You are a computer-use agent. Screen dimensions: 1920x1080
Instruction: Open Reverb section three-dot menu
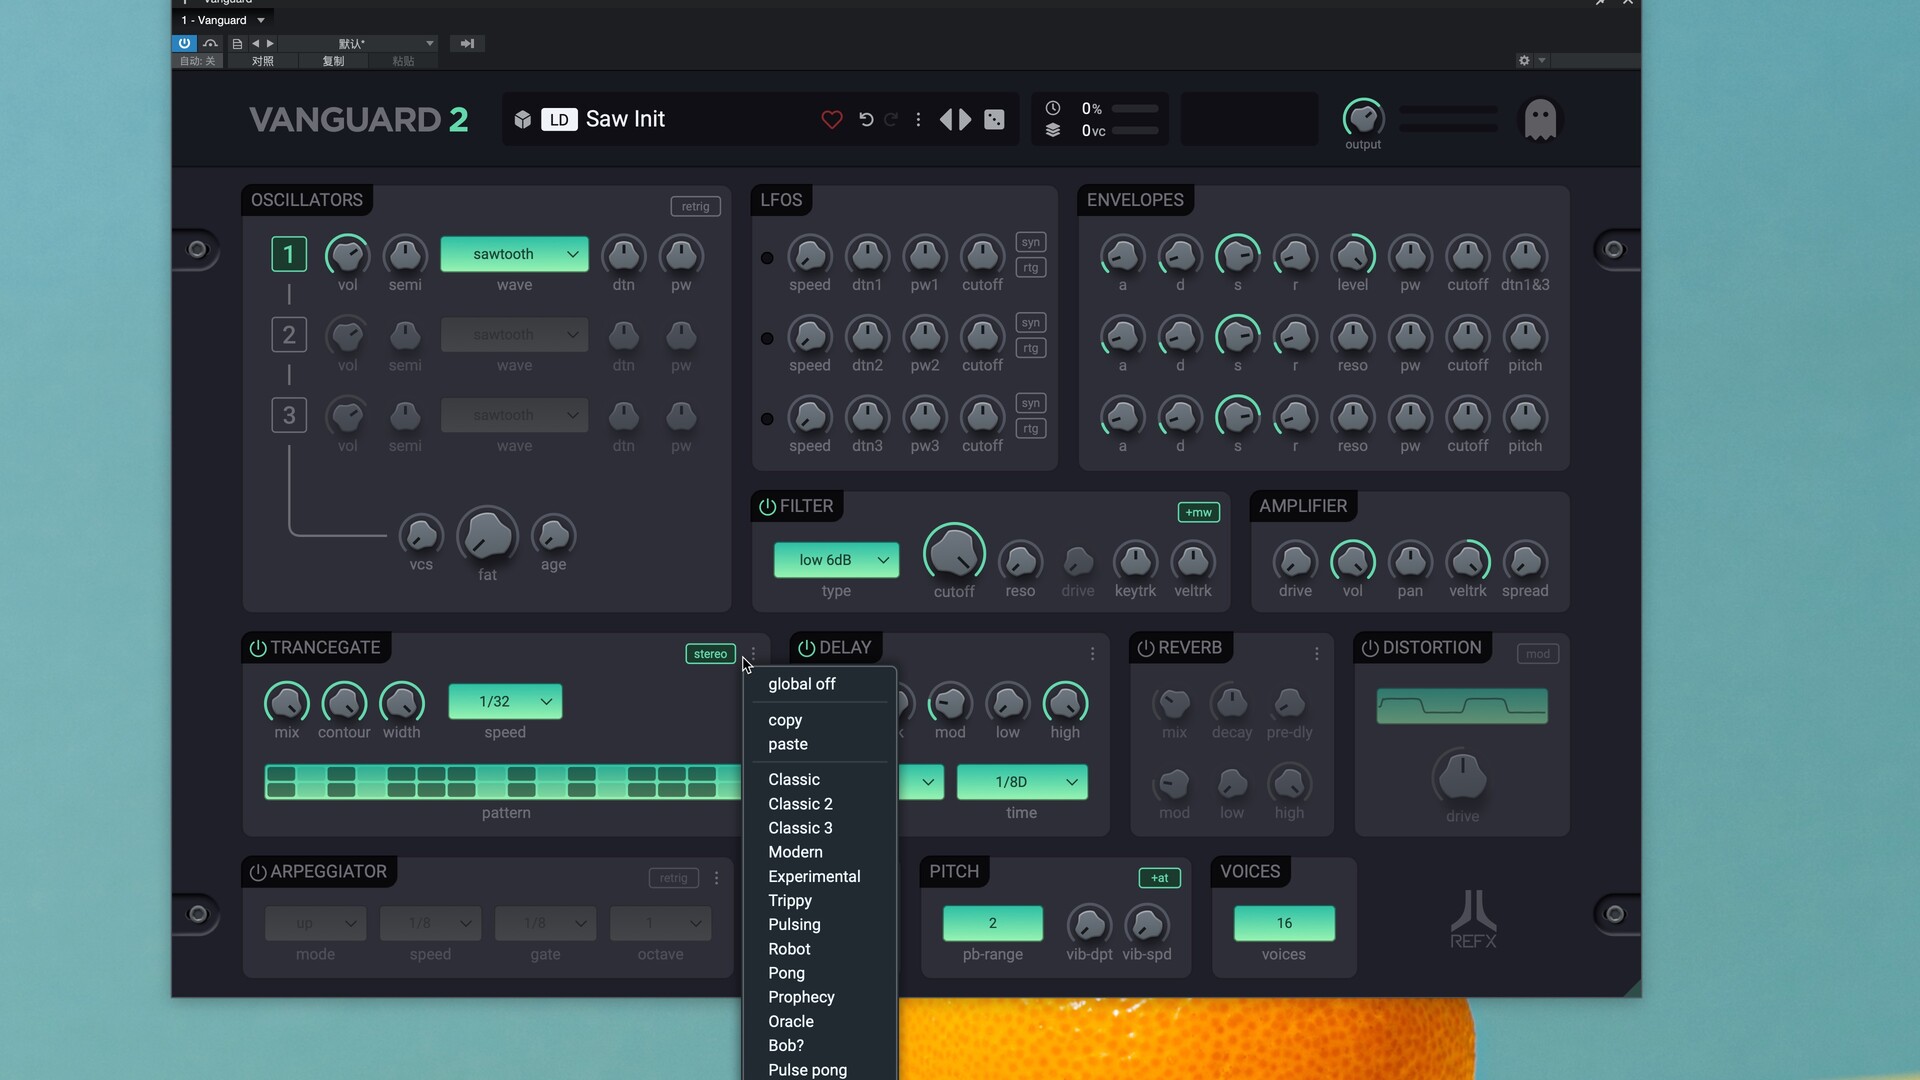pyautogui.click(x=1316, y=654)
